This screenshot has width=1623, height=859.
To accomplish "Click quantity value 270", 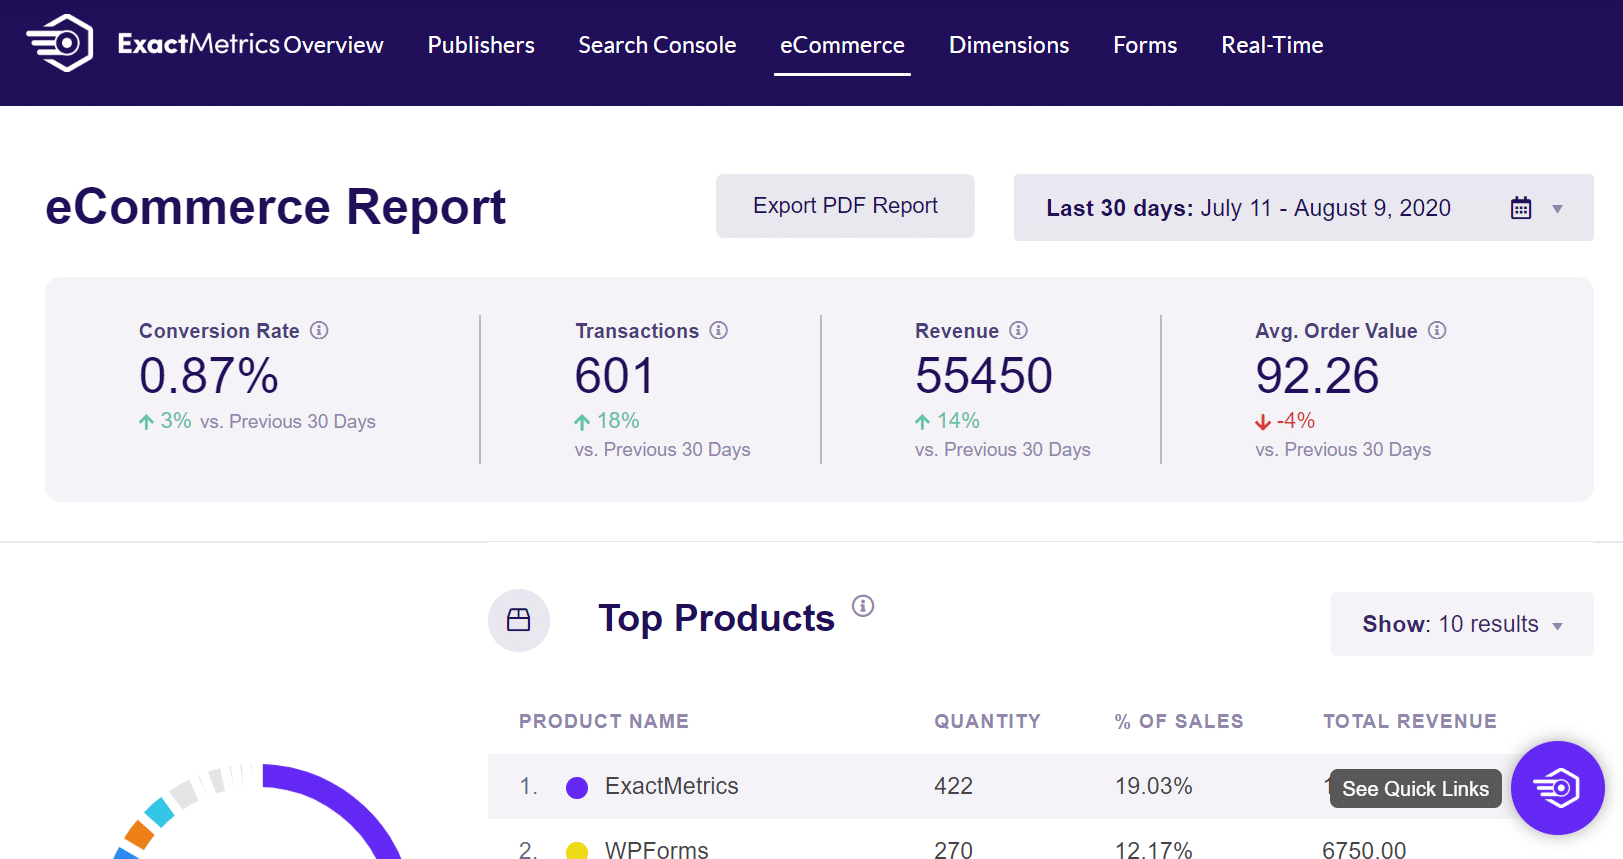I will 953,850.
